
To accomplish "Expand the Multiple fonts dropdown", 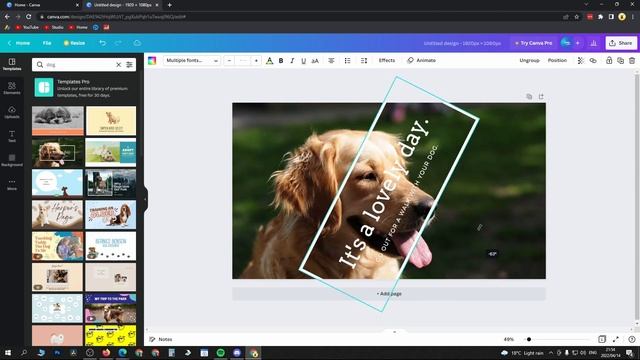I will pos(192,60).
